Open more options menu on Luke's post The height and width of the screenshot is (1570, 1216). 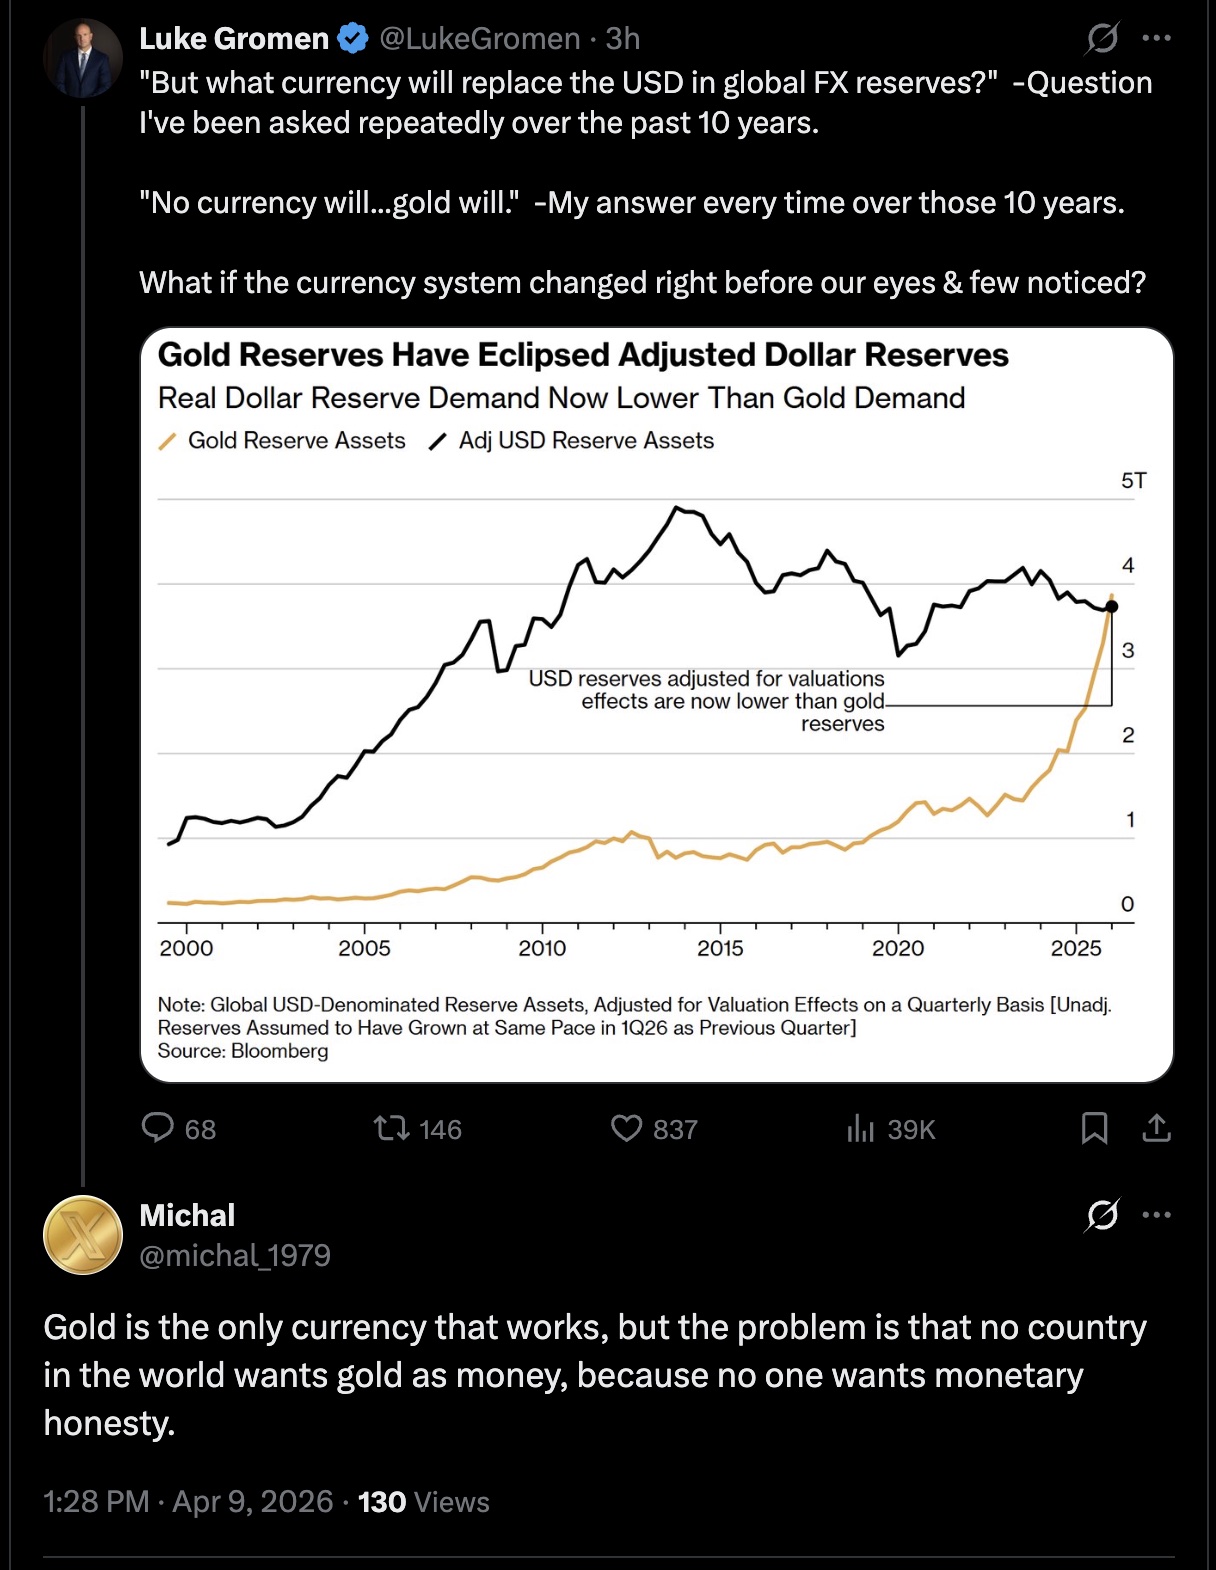[1156, 39]
